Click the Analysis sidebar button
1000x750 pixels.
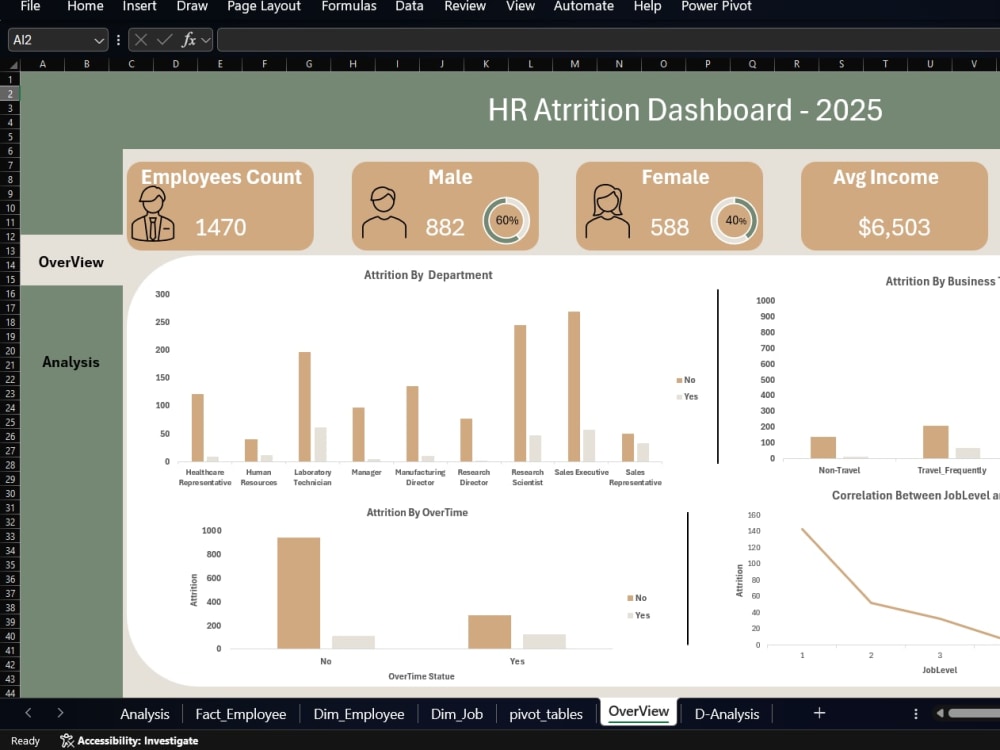tap(71, 362)
